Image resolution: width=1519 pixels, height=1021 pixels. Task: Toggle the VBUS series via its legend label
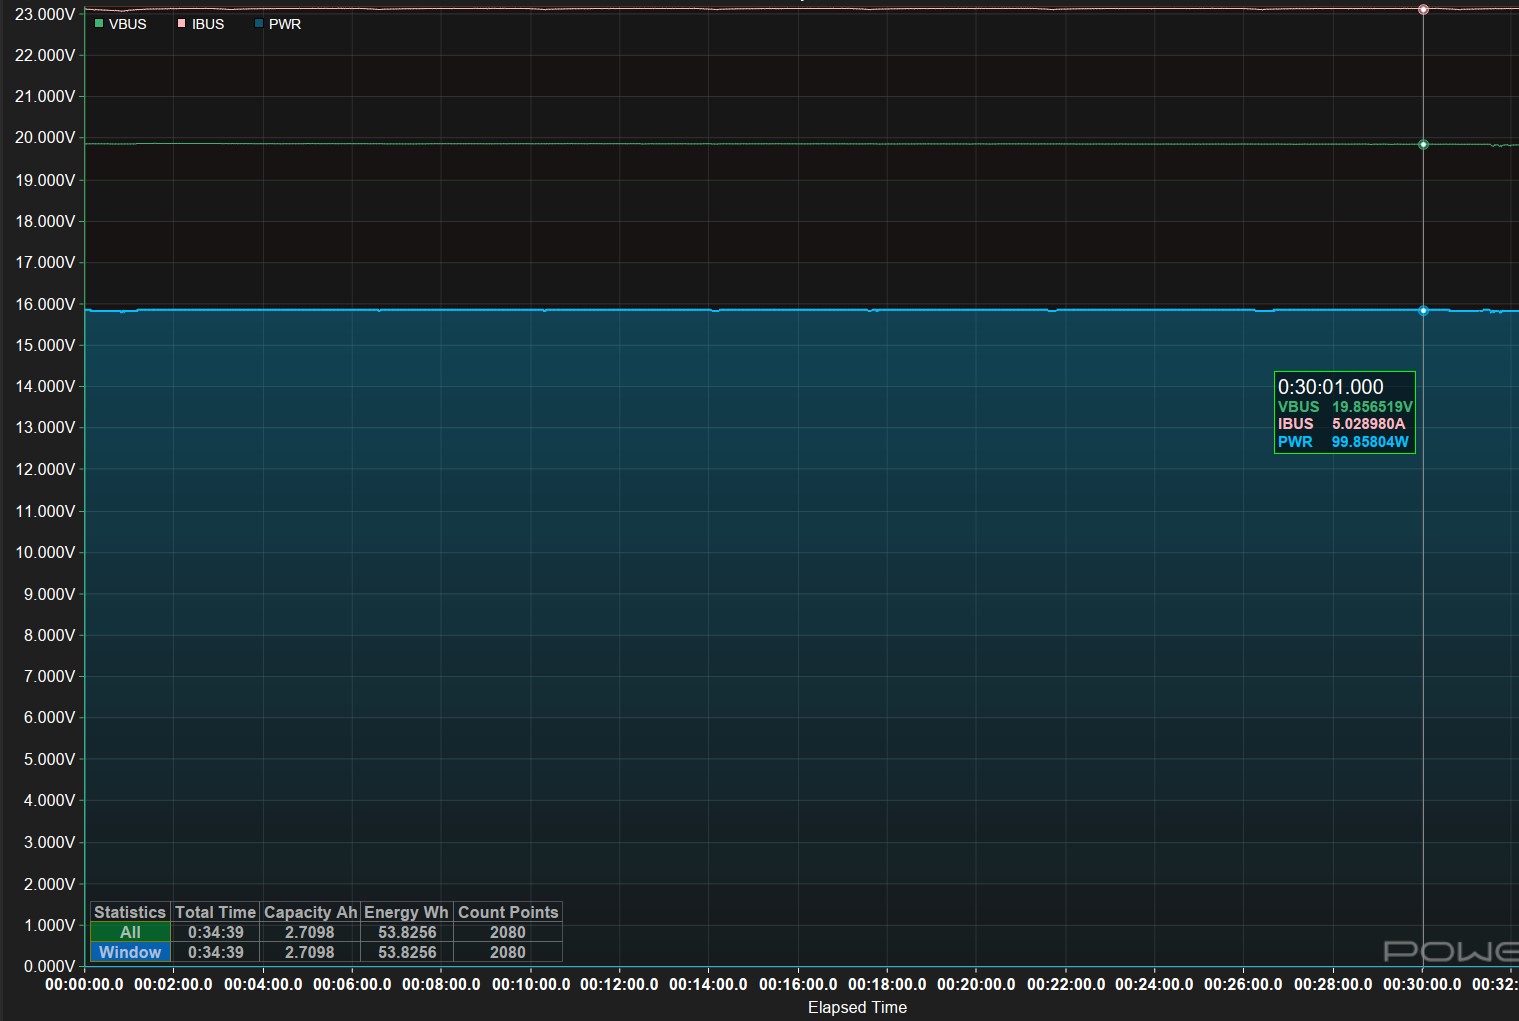click(127, 24)
